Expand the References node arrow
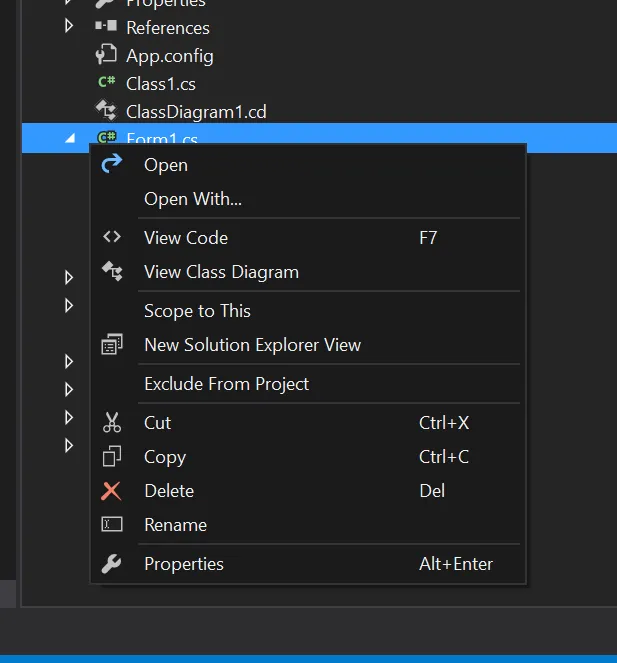This screenshot has width=617, height=663. pyautogui.click(x=69, y=25)
